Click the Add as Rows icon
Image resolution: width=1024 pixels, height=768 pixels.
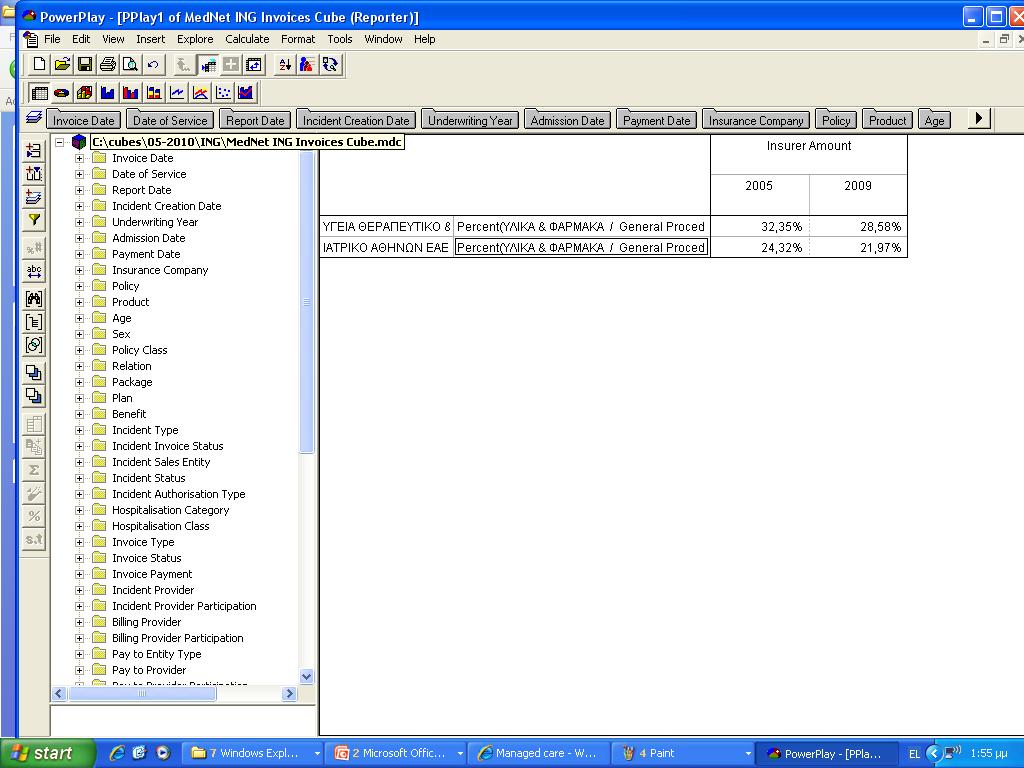34,151
